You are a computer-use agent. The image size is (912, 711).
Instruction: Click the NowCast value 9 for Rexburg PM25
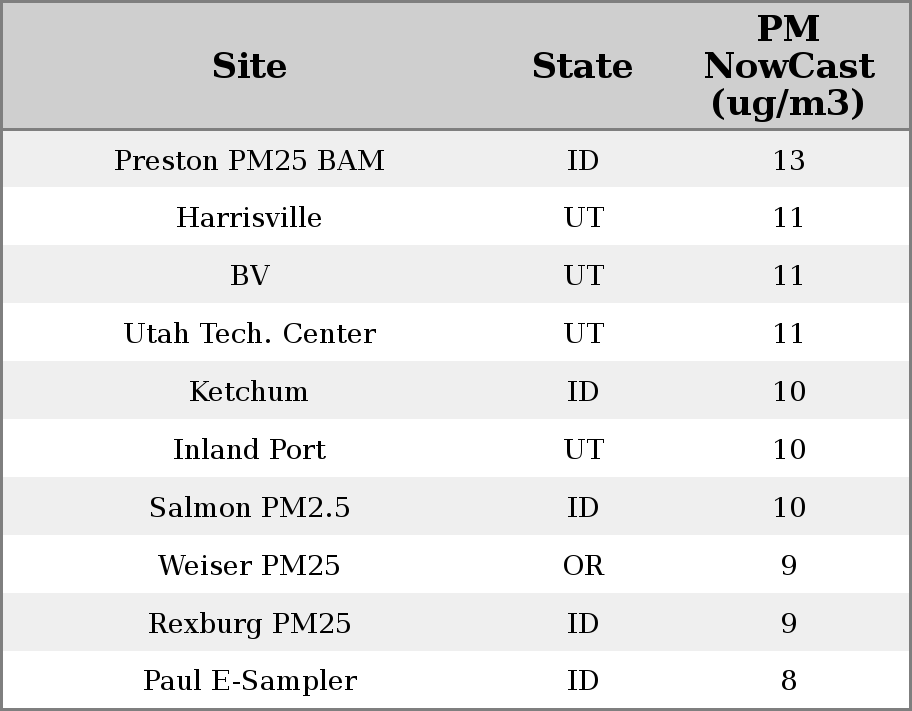coord(788,624)
